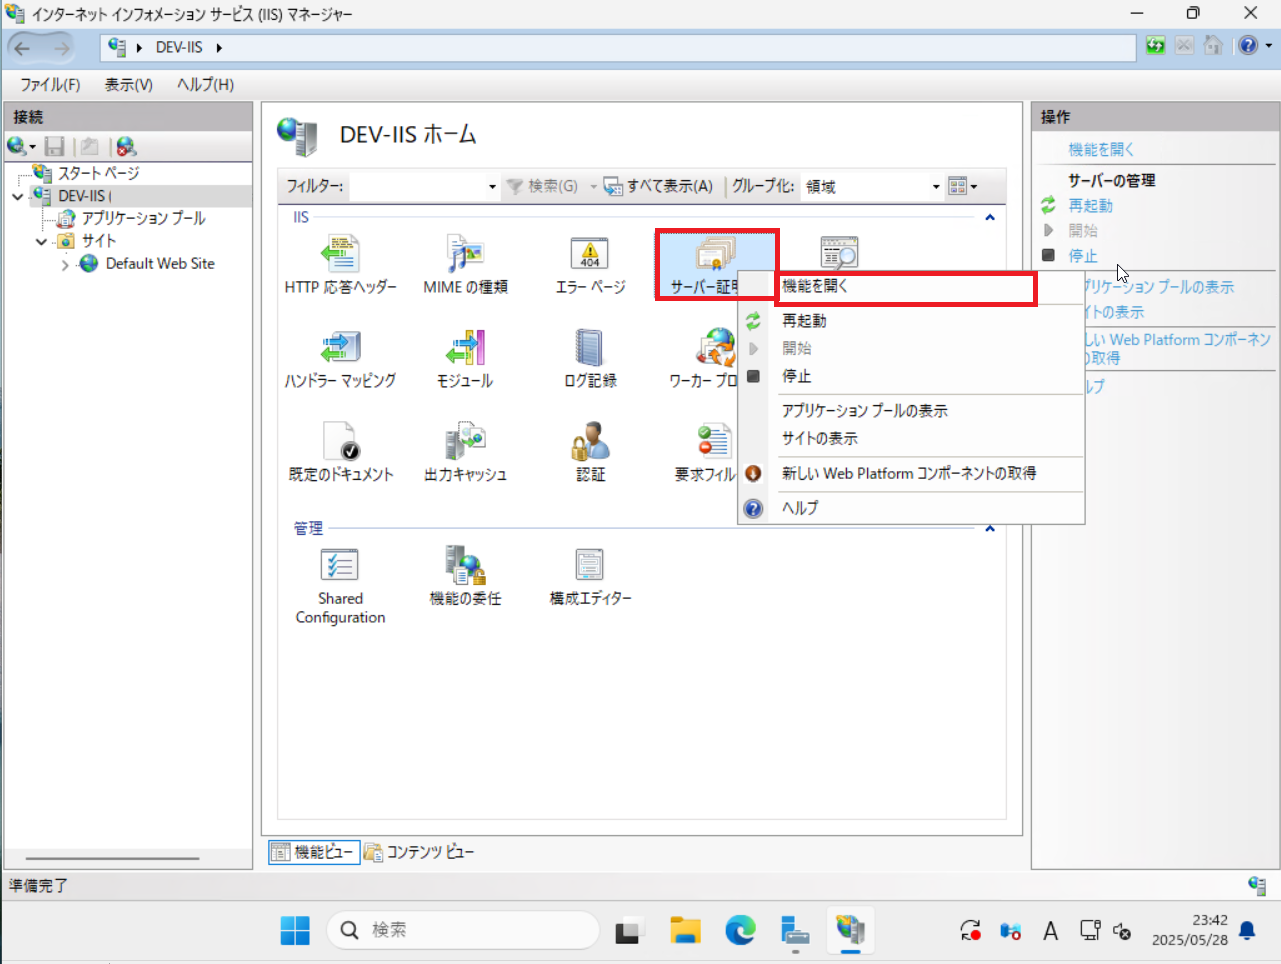Image resolution: width=1281 pixels, height=964 pixels.
Task: Click the horizontal scrollbar in 接続 pane
Action: click(x=112, y=858)
